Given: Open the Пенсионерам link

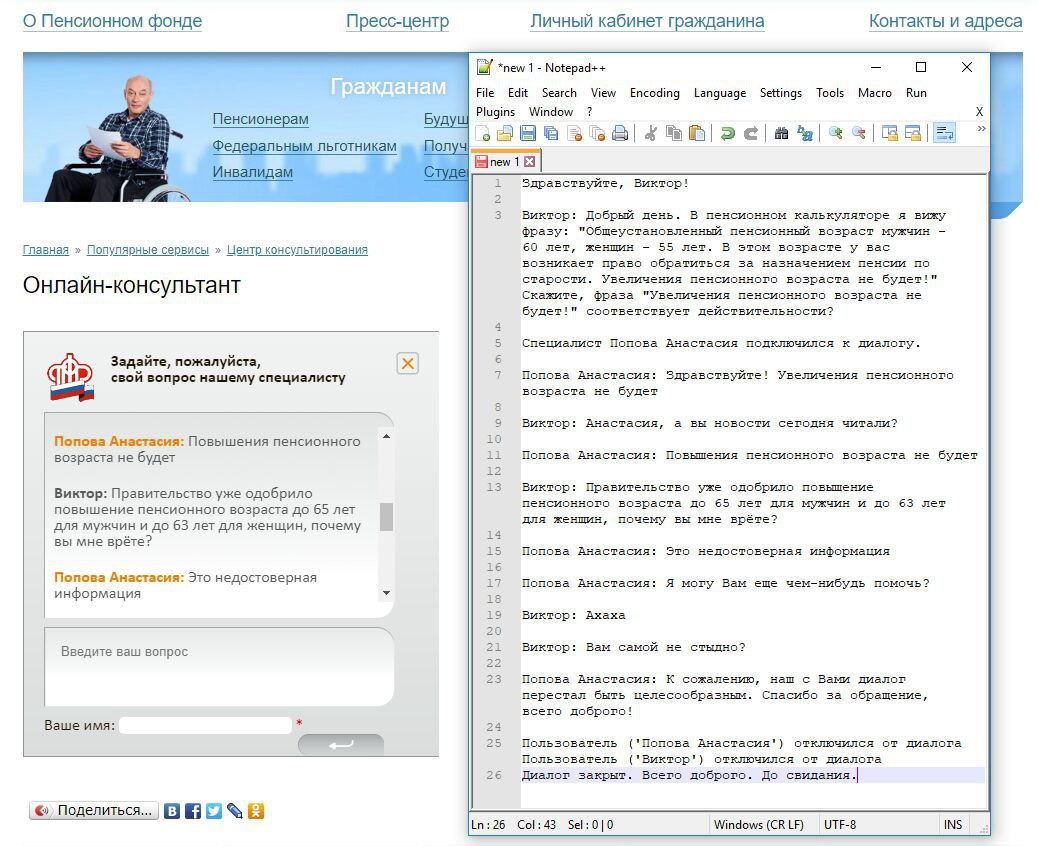Looking at the screenshot, I should 261,119.
